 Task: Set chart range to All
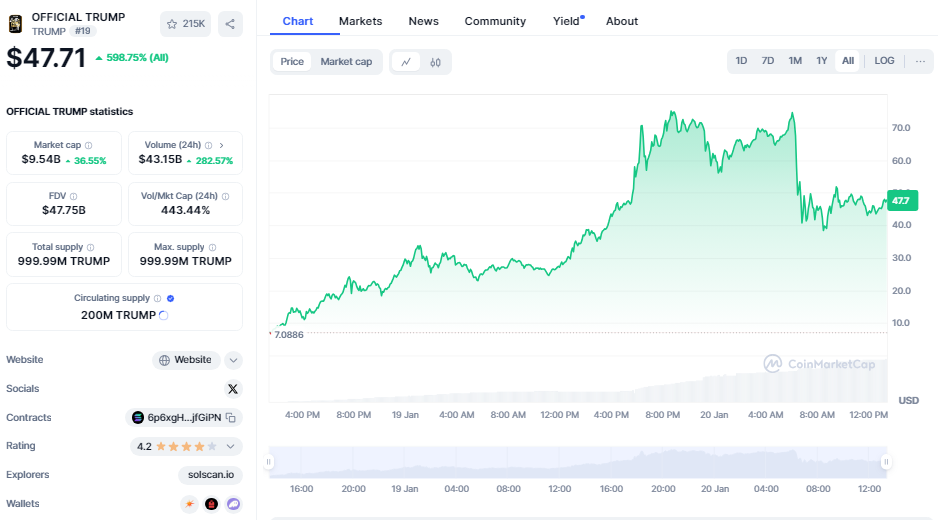click(x=848, y=61)
